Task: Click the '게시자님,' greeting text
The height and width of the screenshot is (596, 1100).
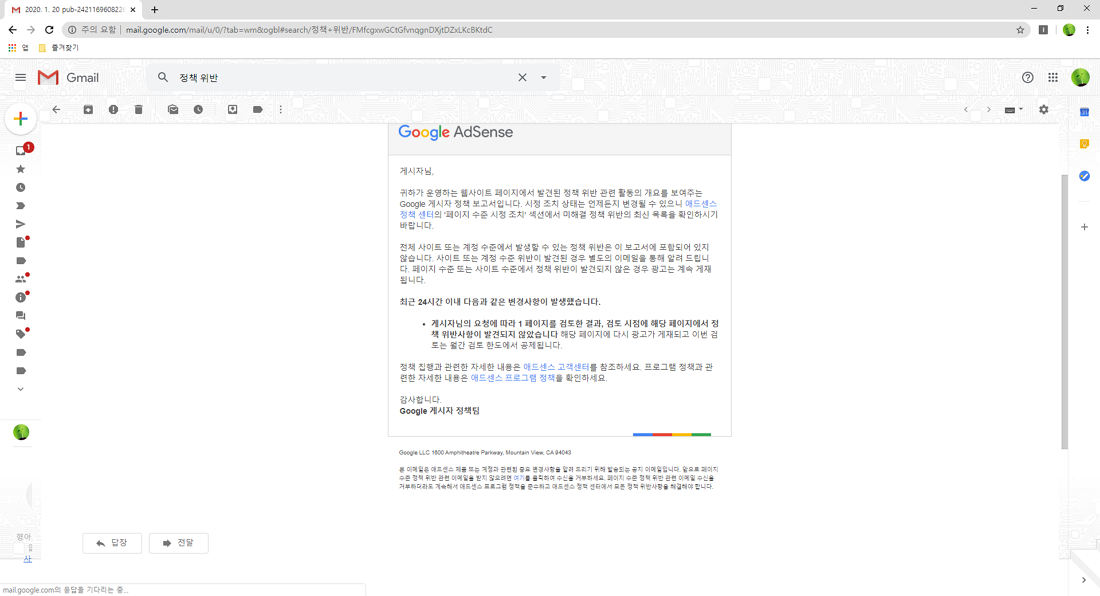Action: tap(417, 171)
